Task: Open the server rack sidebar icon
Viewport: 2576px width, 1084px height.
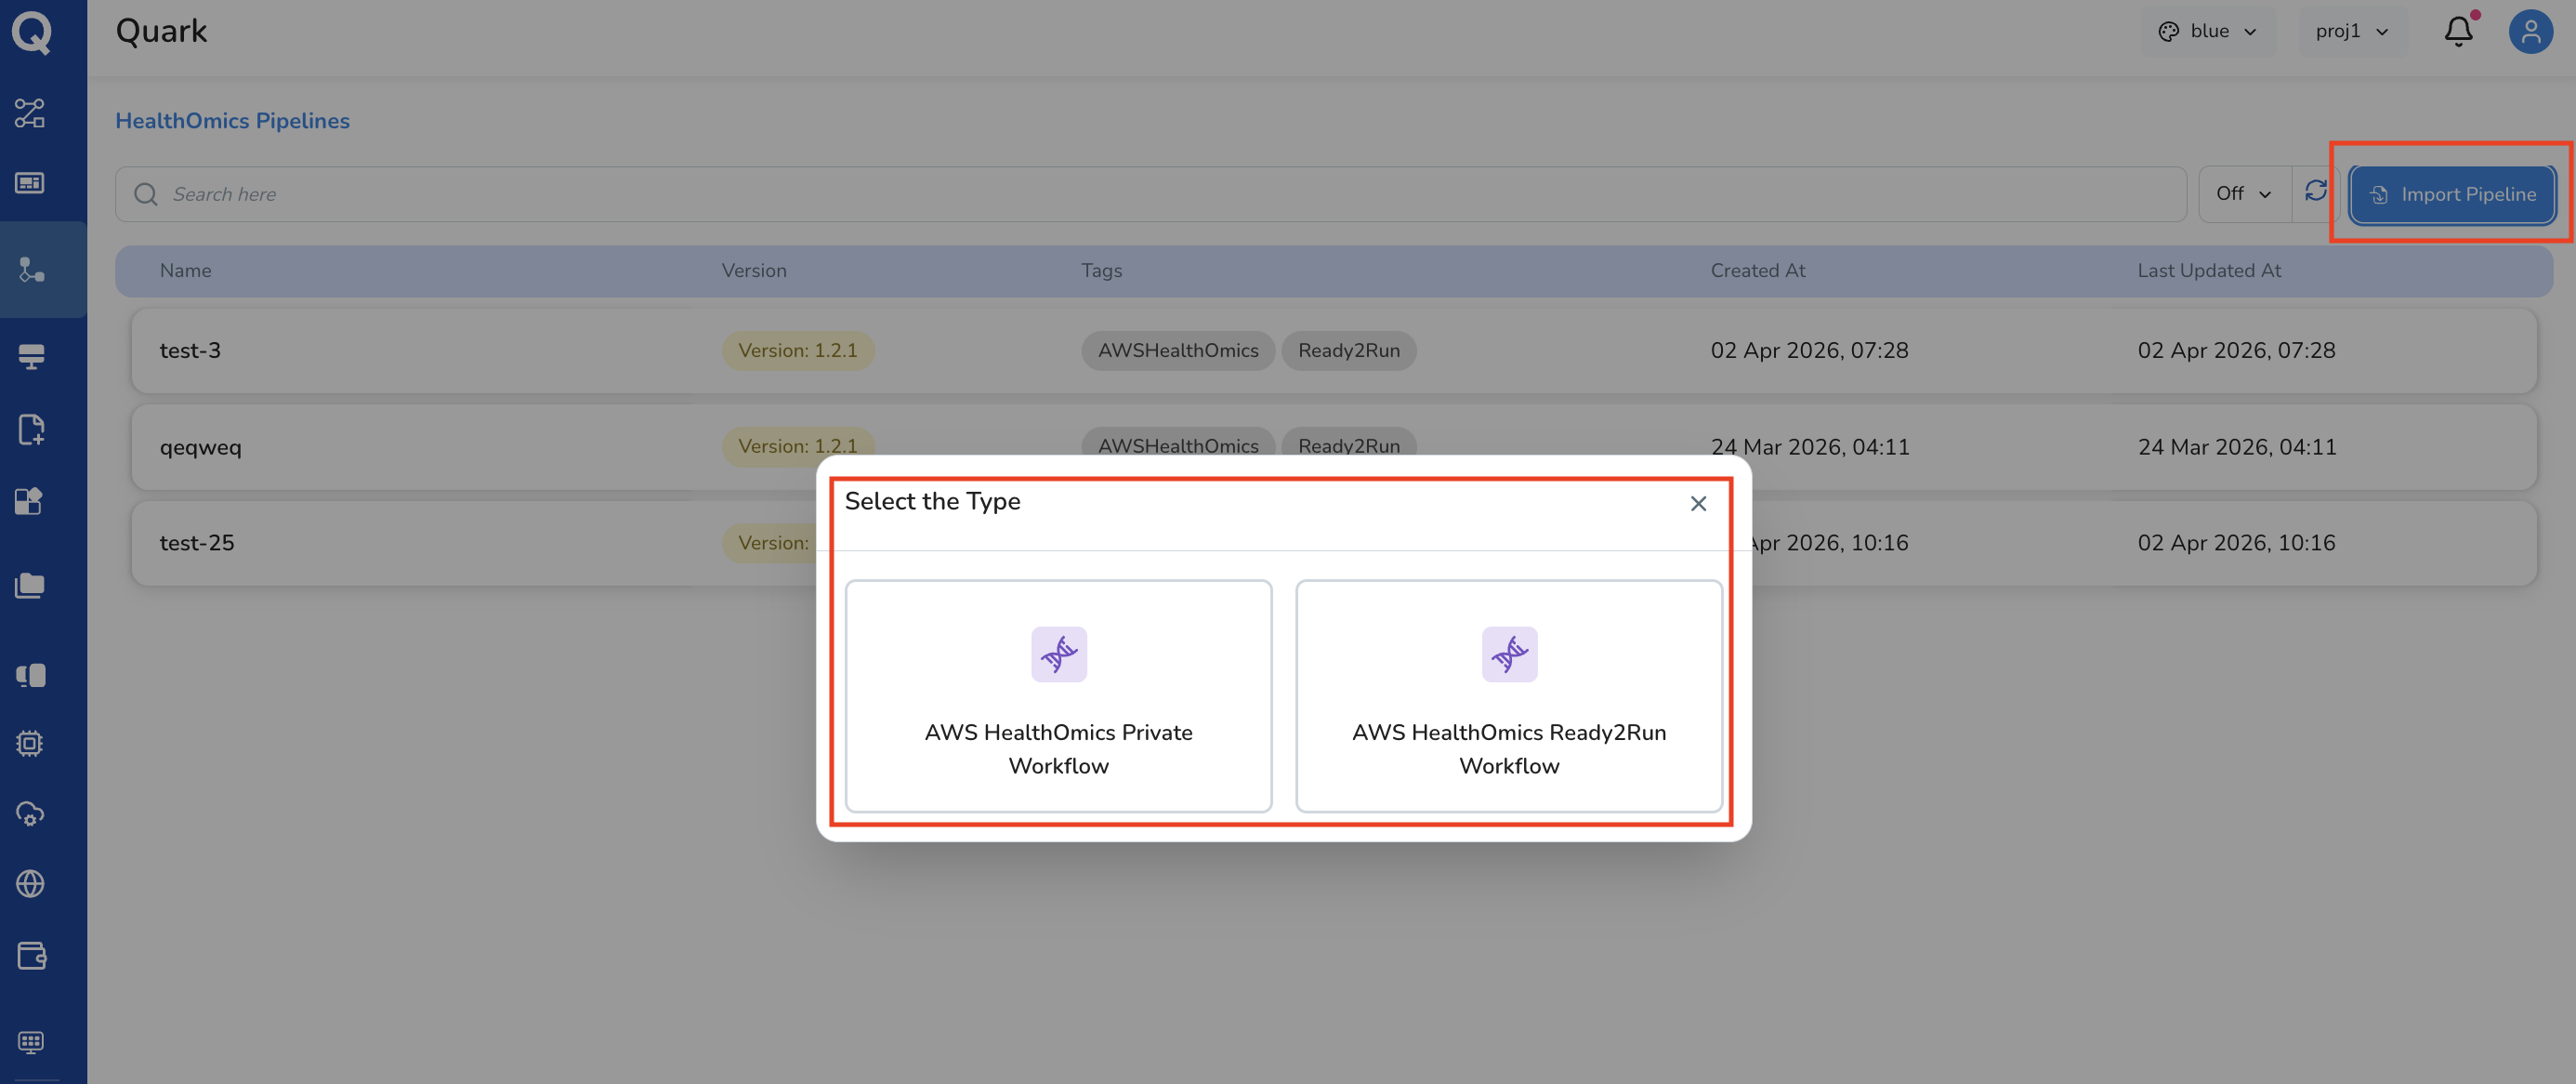Action: point(31,356)
